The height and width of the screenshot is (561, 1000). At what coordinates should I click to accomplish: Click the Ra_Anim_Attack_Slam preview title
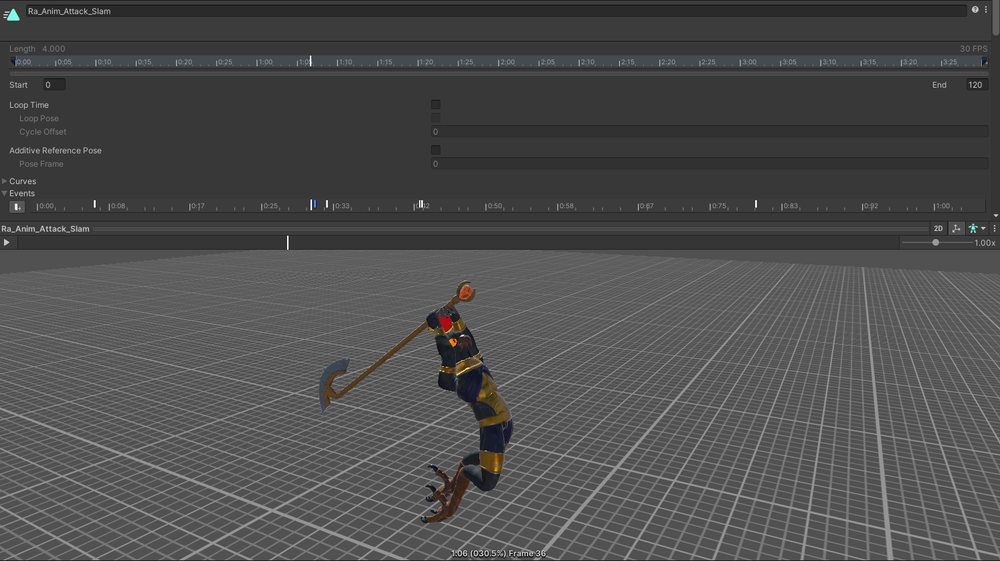[x=45, y=228]
